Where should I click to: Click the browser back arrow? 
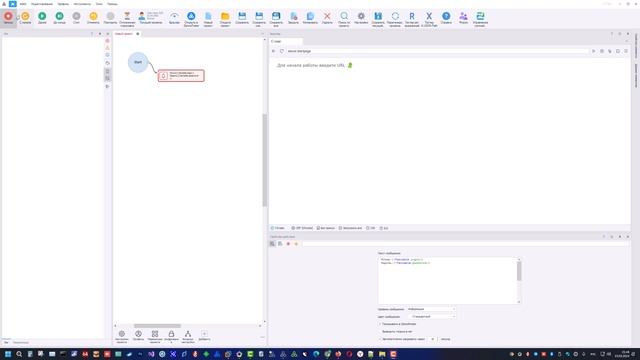(x=273, y=51)
